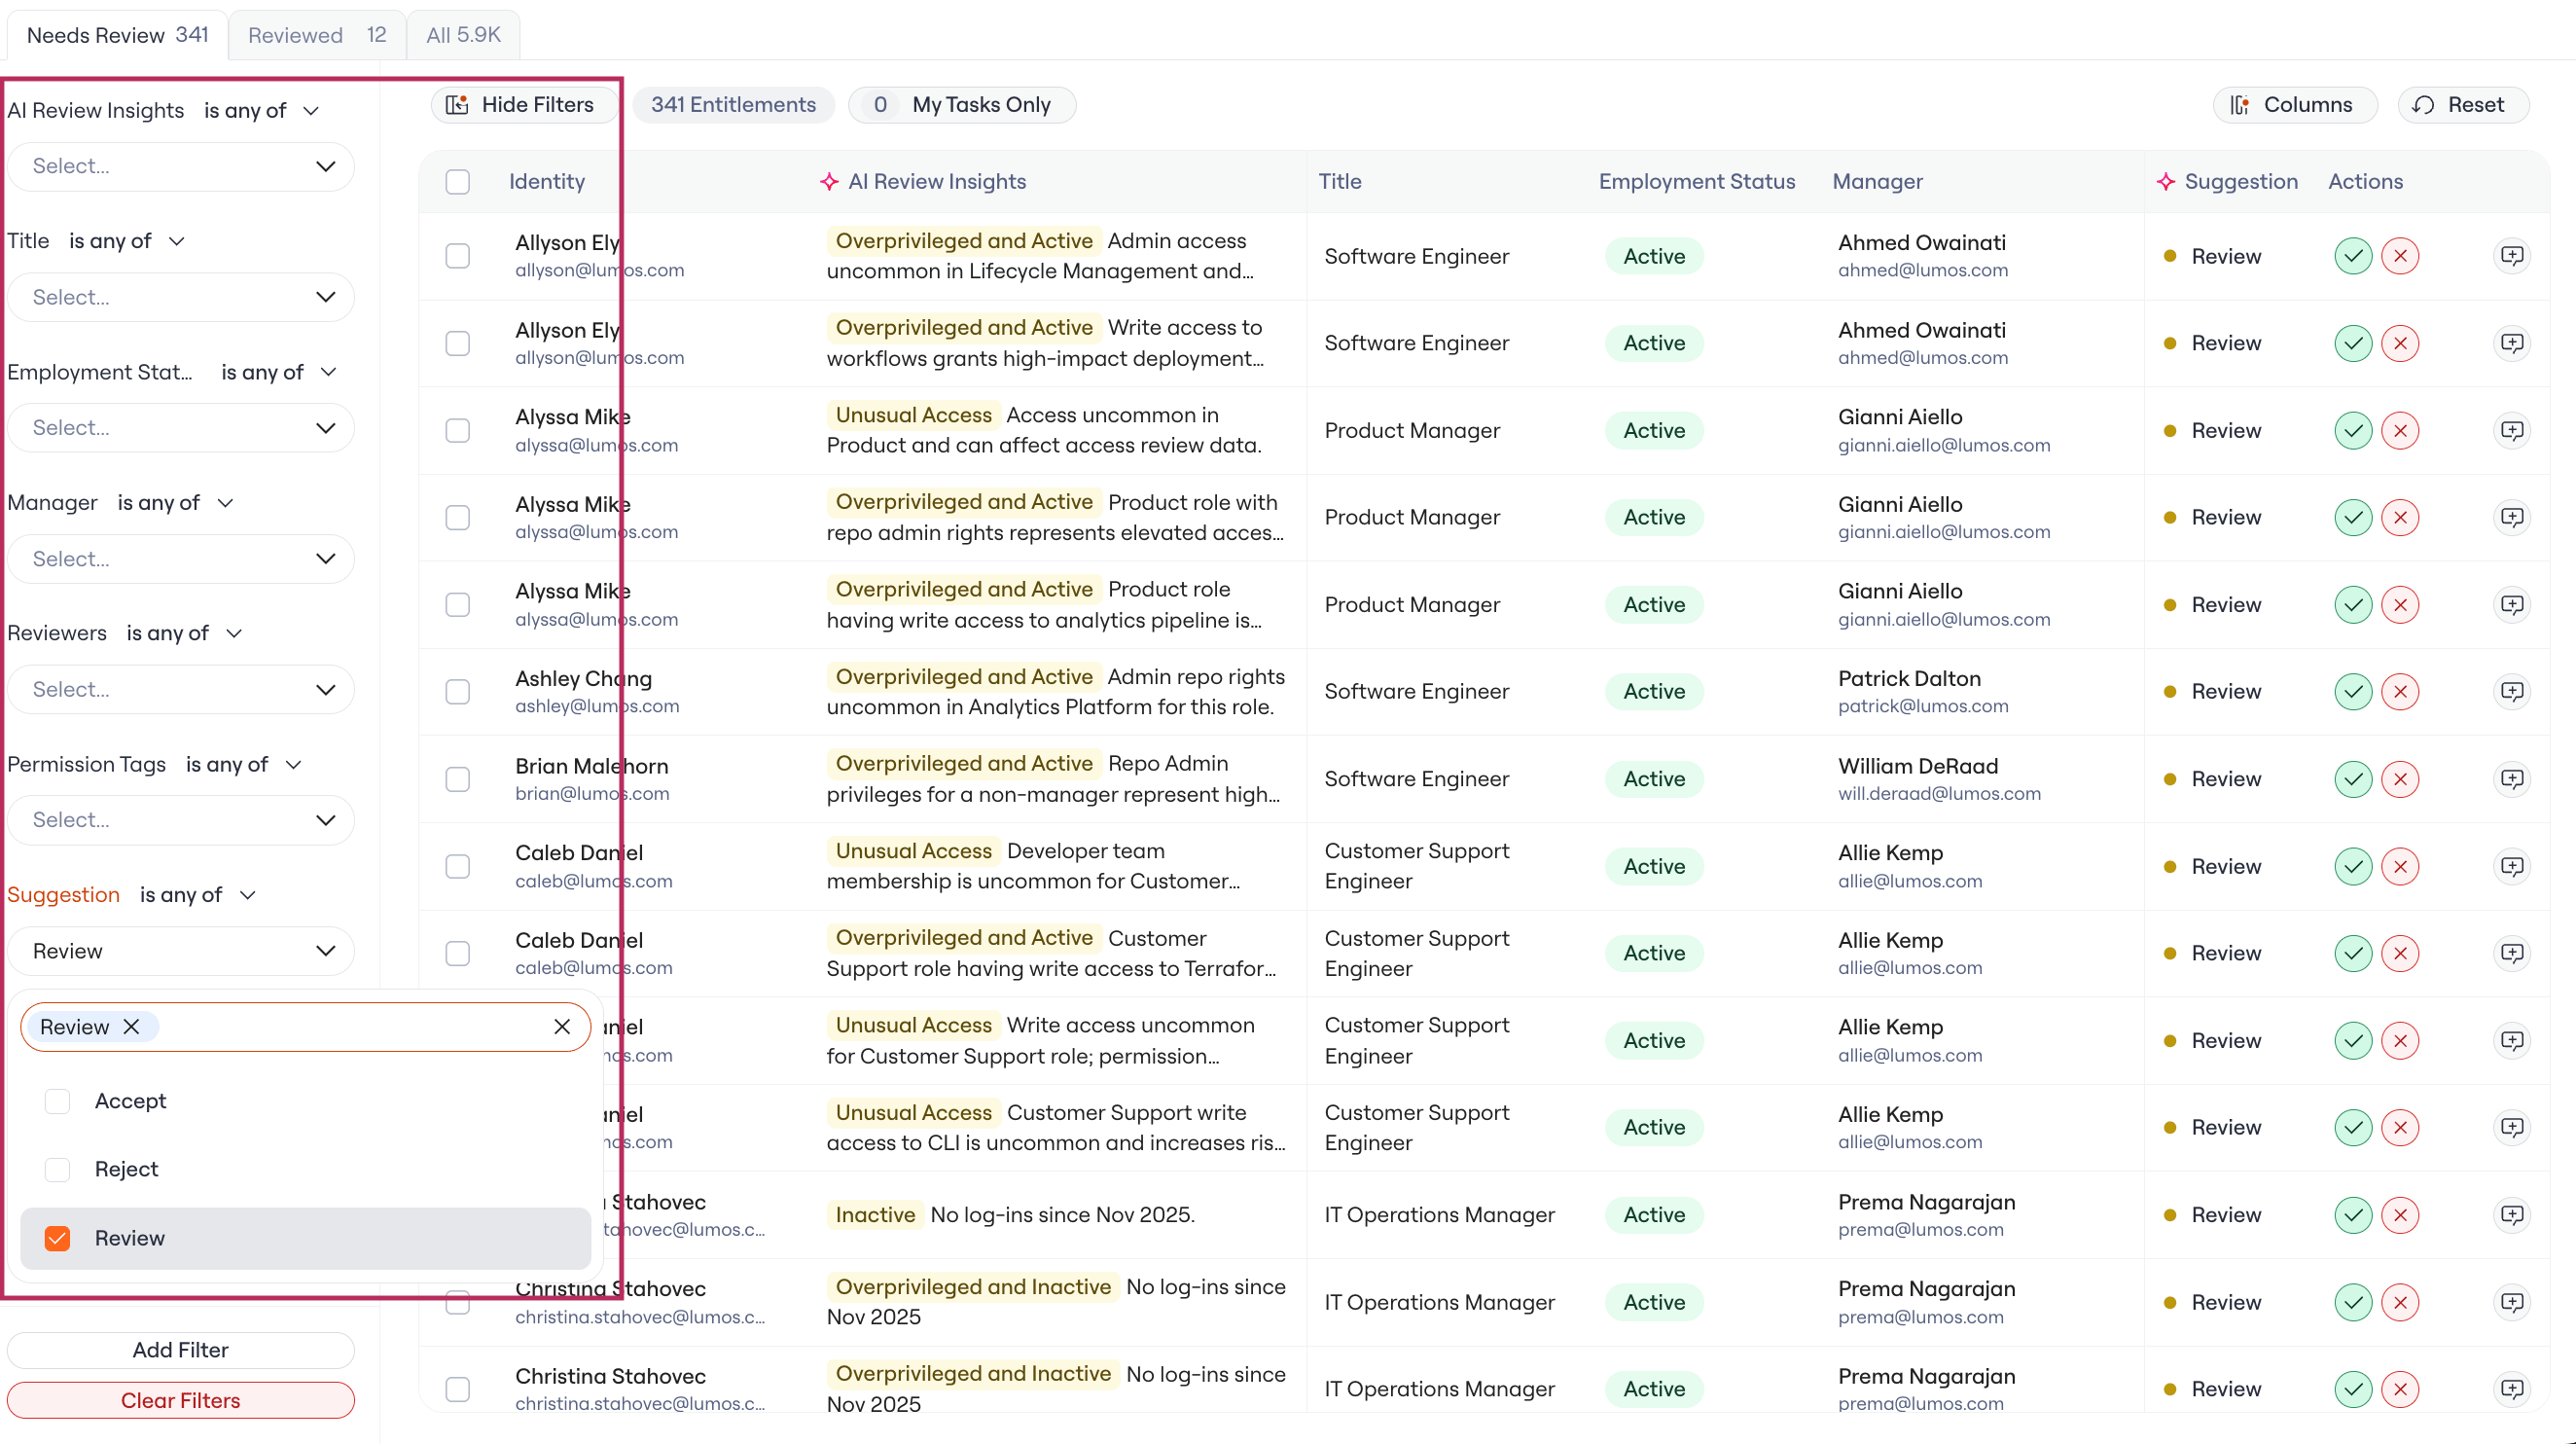Approve Ahmed Owainati's first Allyson Ely row

pyautogui.click(x=2352, y=256)
